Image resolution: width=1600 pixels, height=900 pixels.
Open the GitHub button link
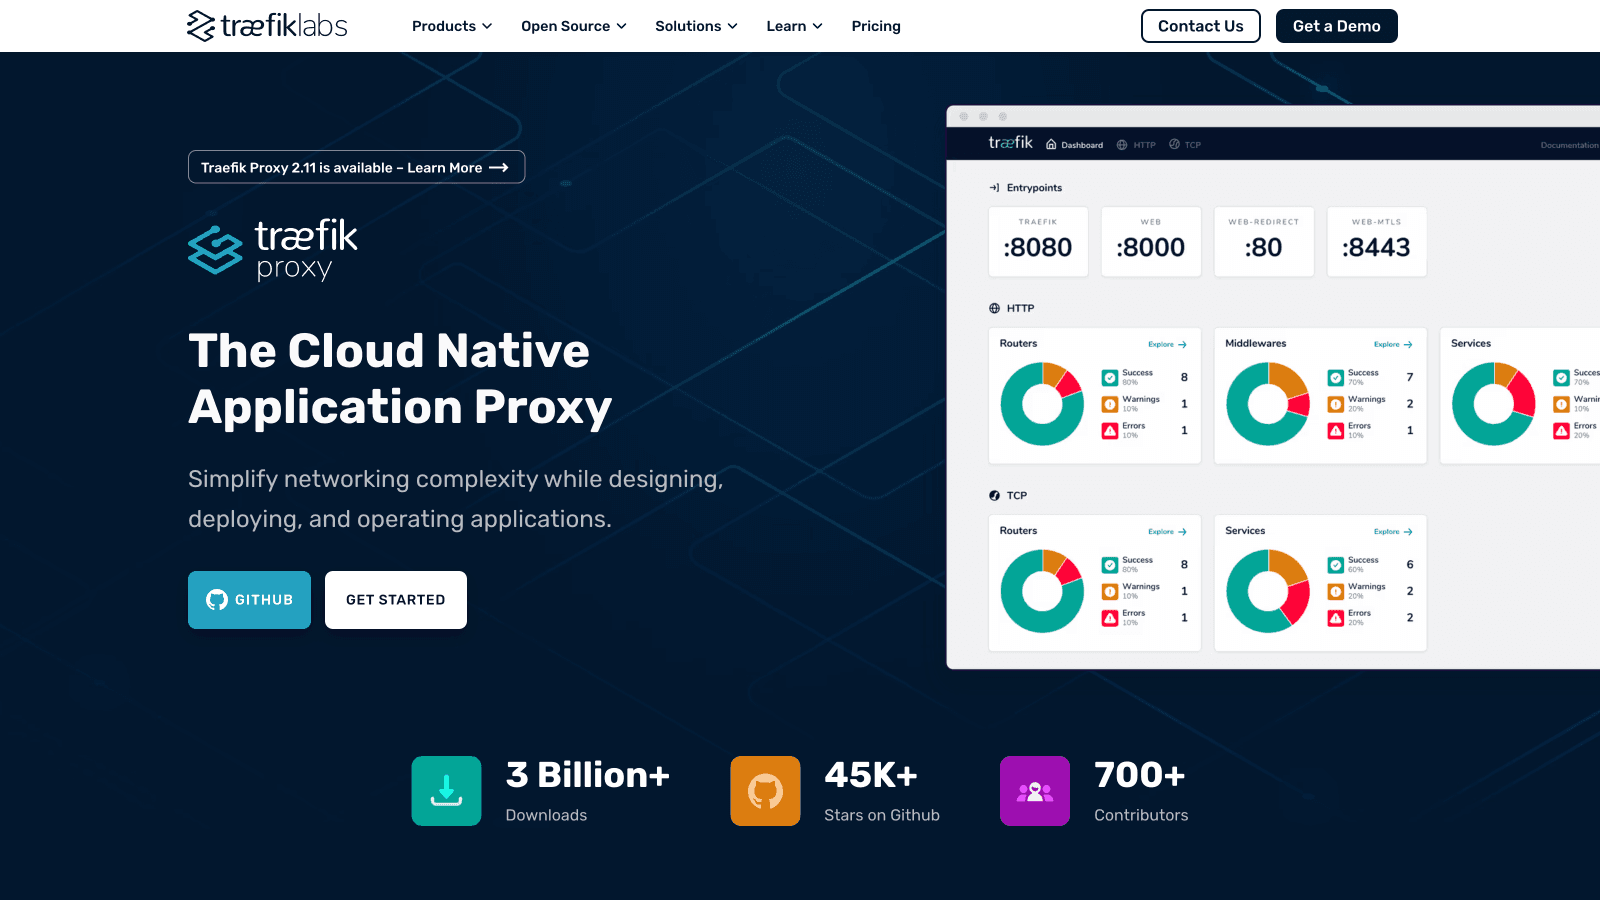click(249, 600)
